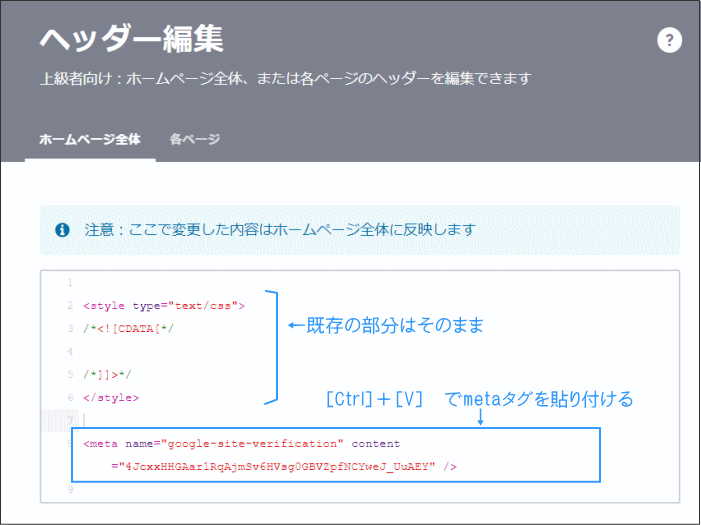Click the metaタグを貼り付ける annotation text
701x525 pixels.
540,399
